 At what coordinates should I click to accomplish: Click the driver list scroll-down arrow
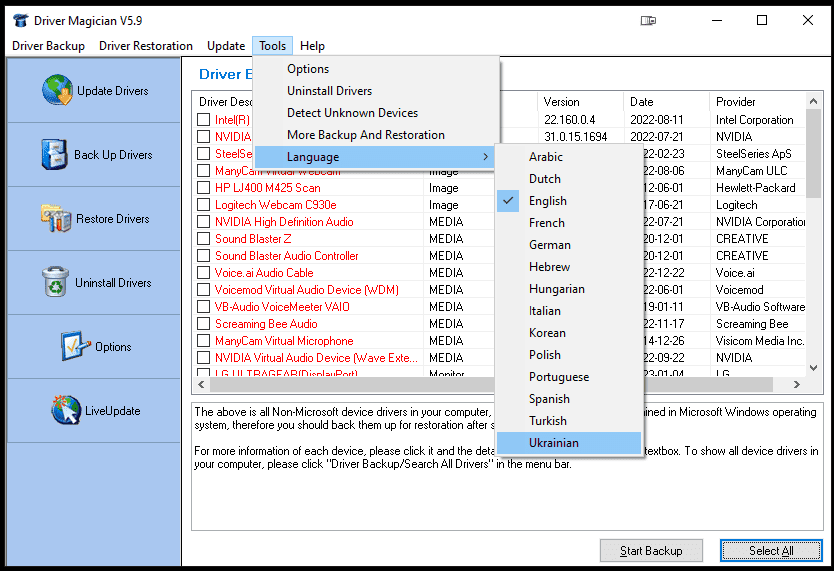pyautogui.click(x=813, y=368)
